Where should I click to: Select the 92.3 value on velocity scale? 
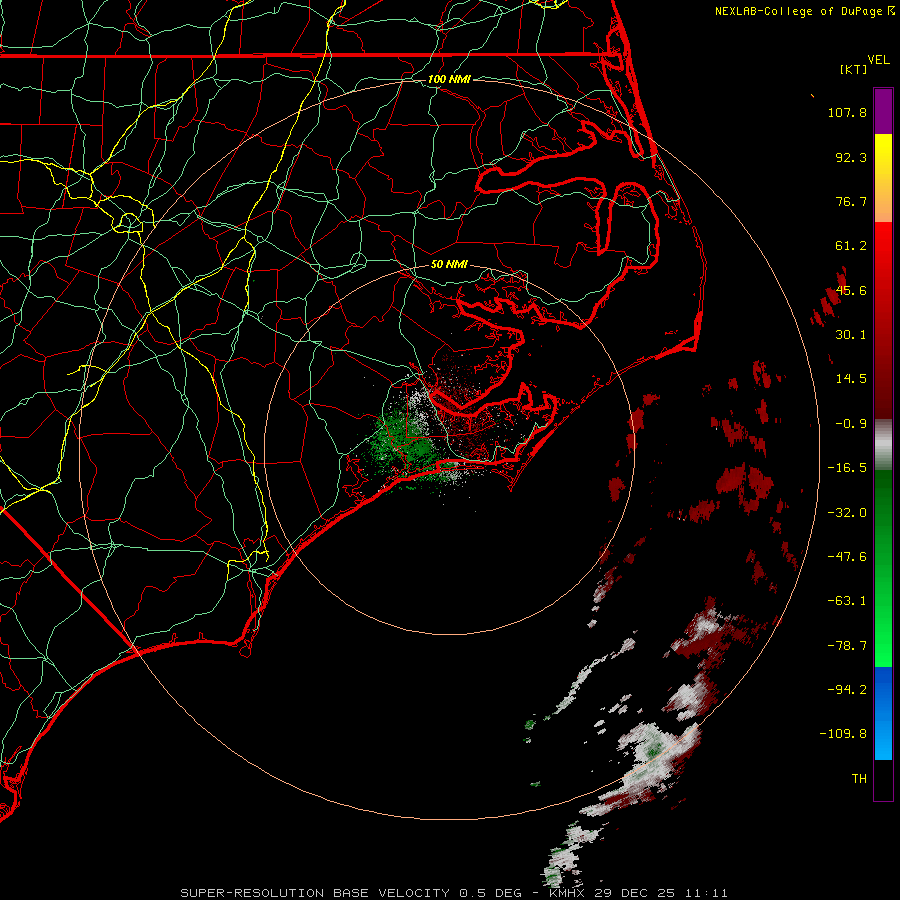point(851,157)
